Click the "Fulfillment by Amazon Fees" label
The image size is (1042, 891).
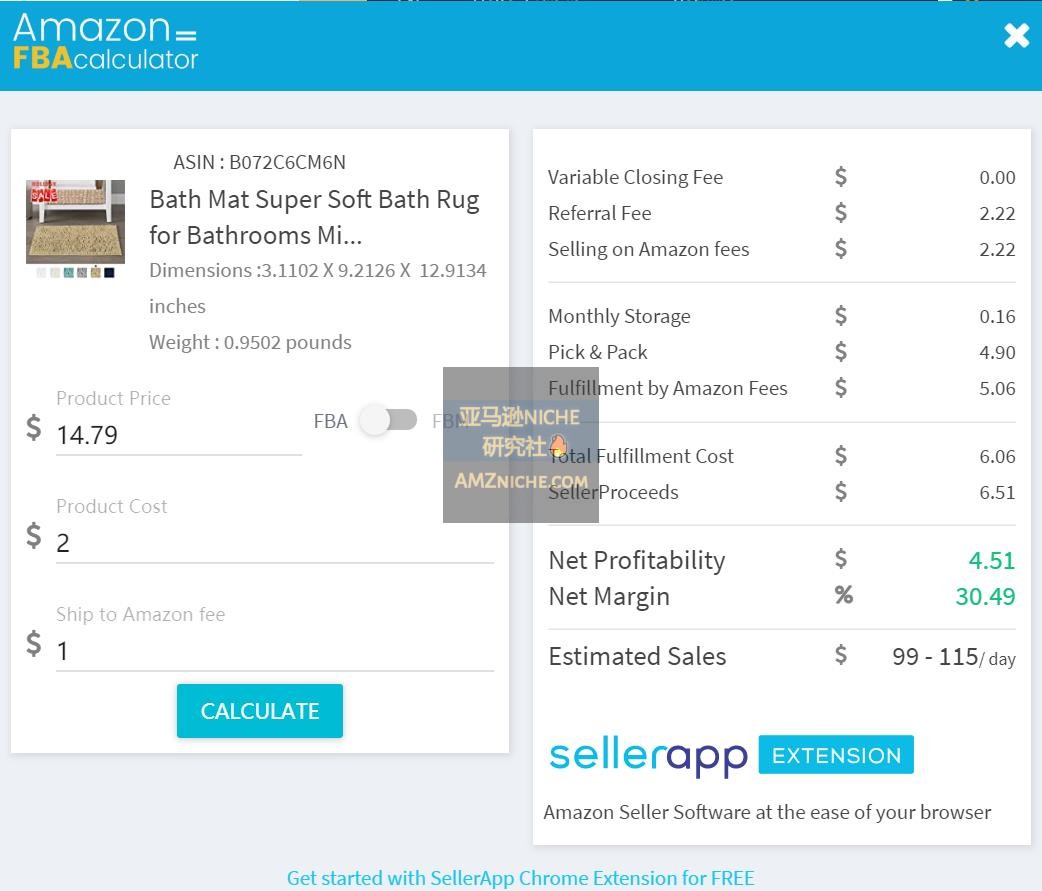click(x=668, y=388)
